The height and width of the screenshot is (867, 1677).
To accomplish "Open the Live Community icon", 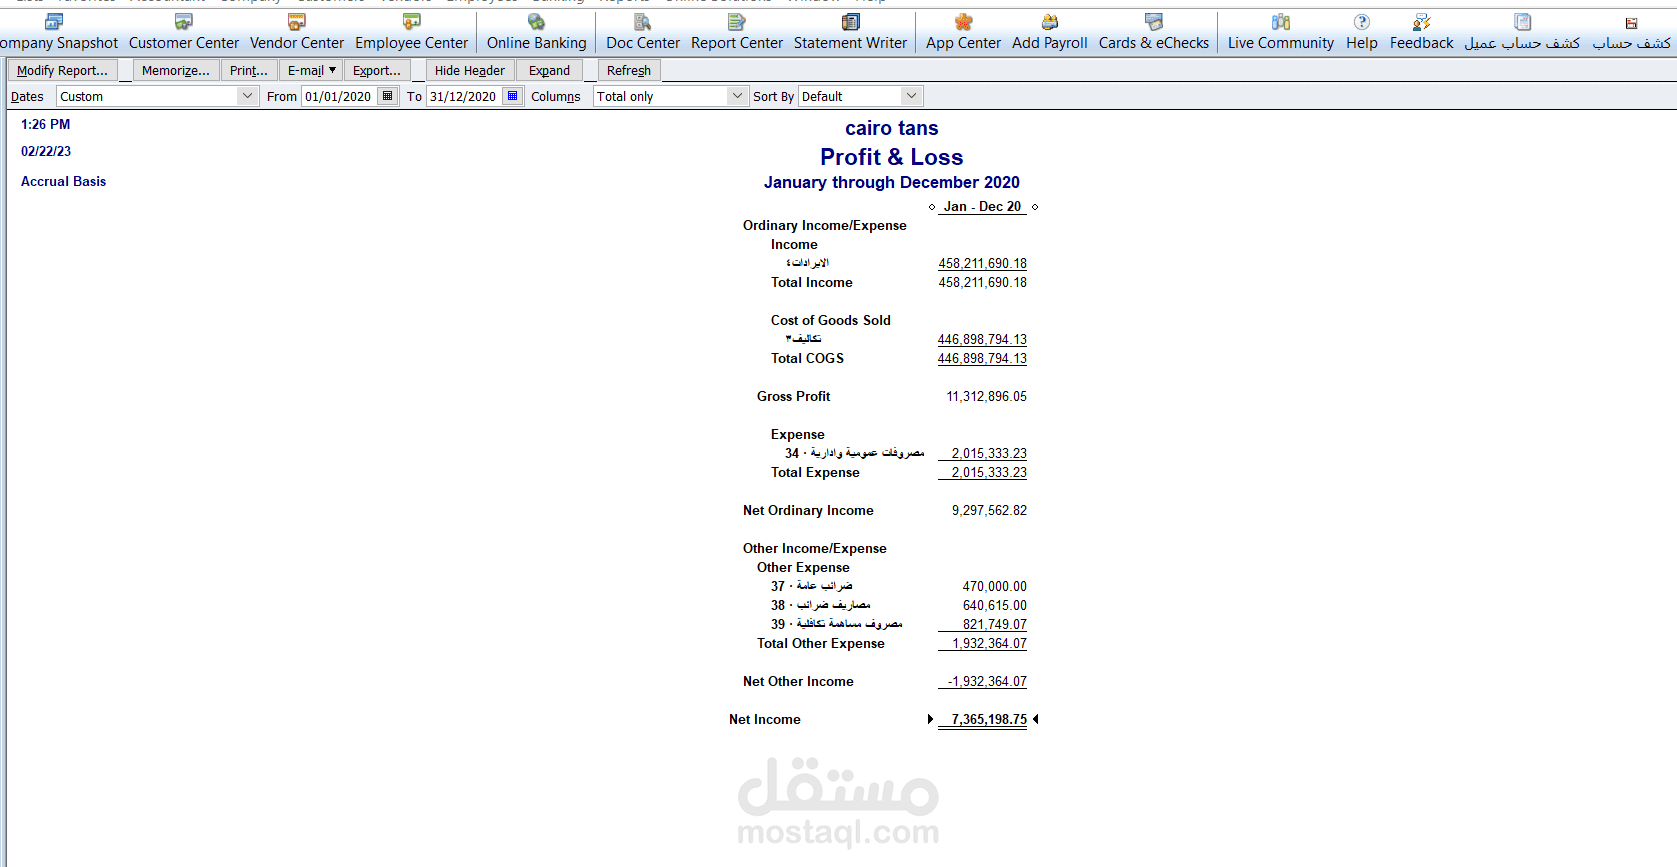I will [x=1281, y=22].
